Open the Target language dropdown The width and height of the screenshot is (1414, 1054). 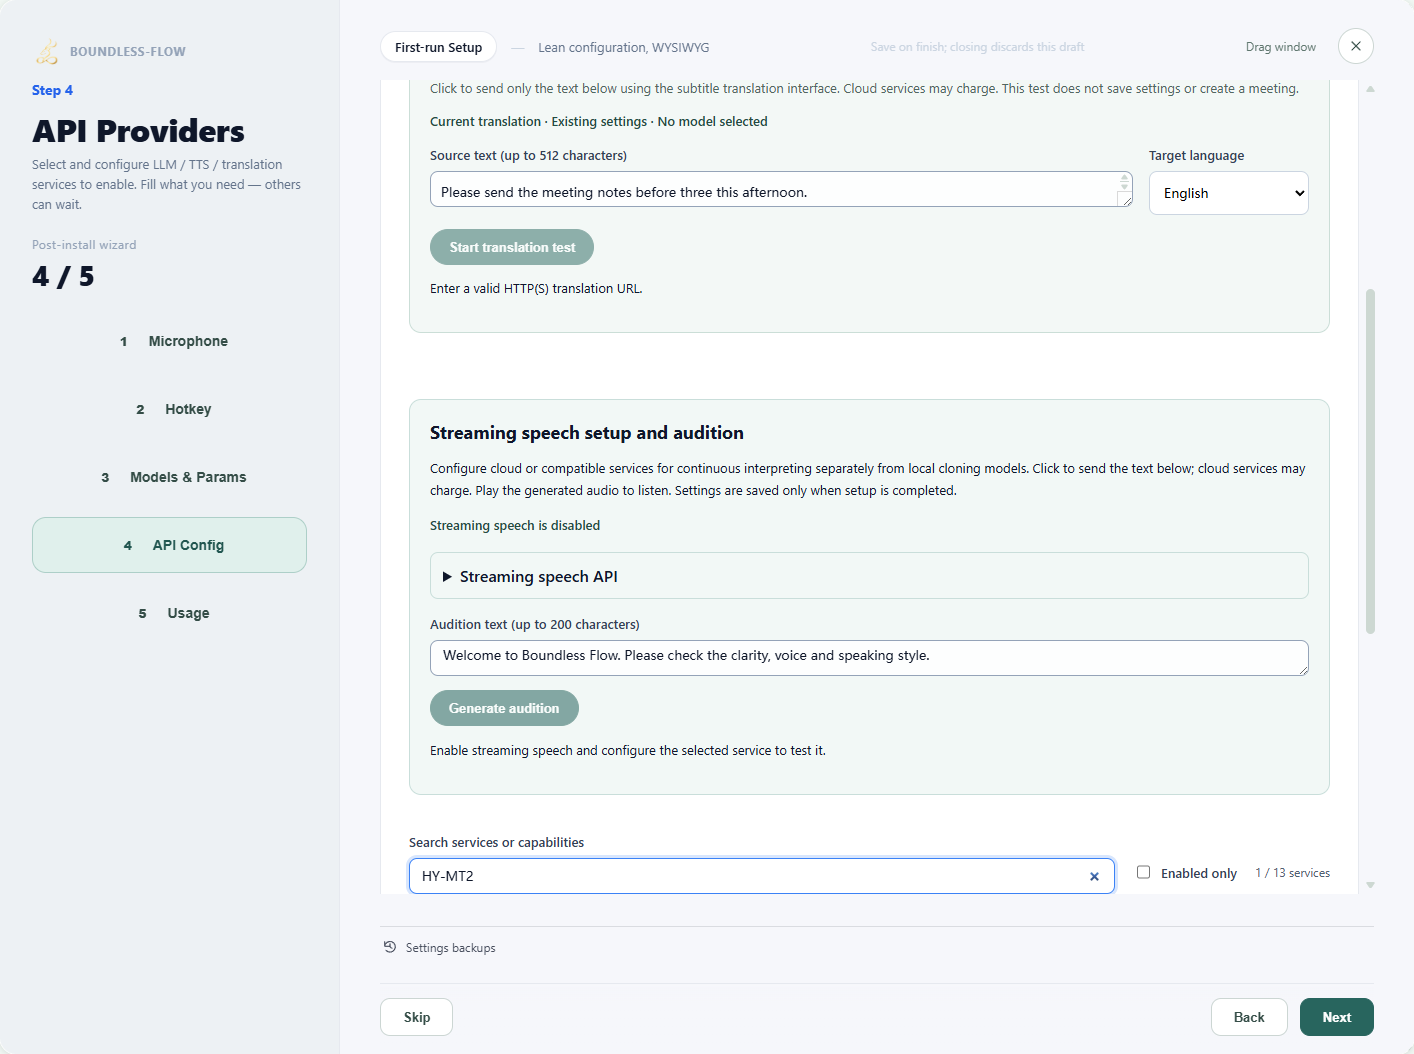[x=1228, y=193]
